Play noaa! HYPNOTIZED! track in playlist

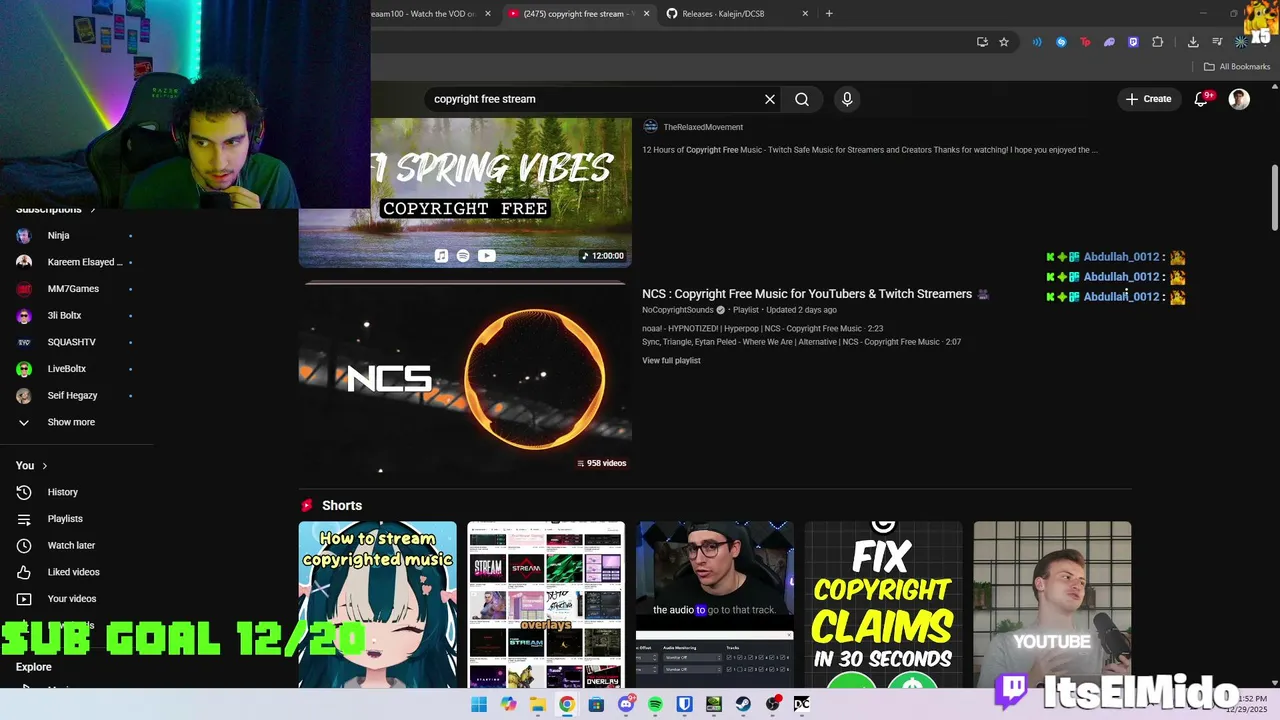[763, 328]
